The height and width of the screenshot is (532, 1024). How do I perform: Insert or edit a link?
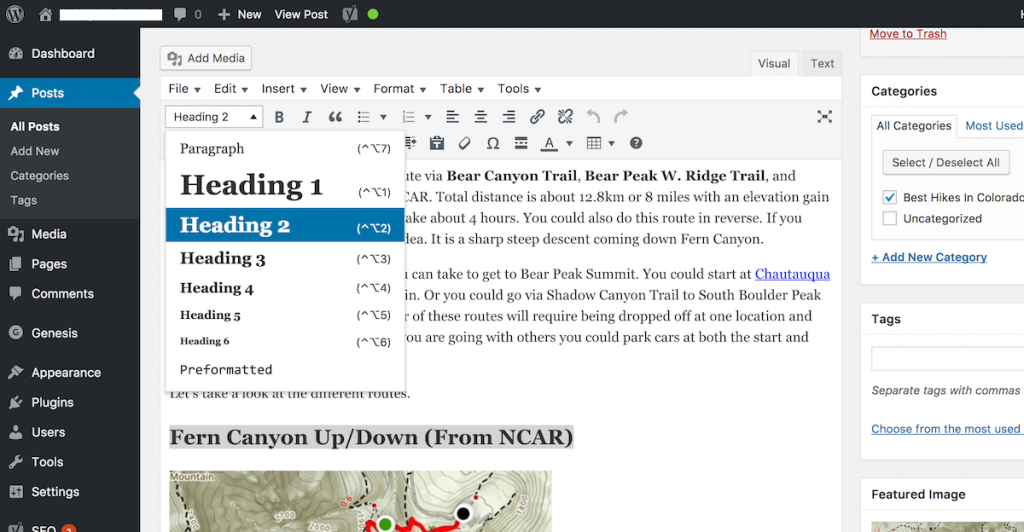click(x=537, y=117)
